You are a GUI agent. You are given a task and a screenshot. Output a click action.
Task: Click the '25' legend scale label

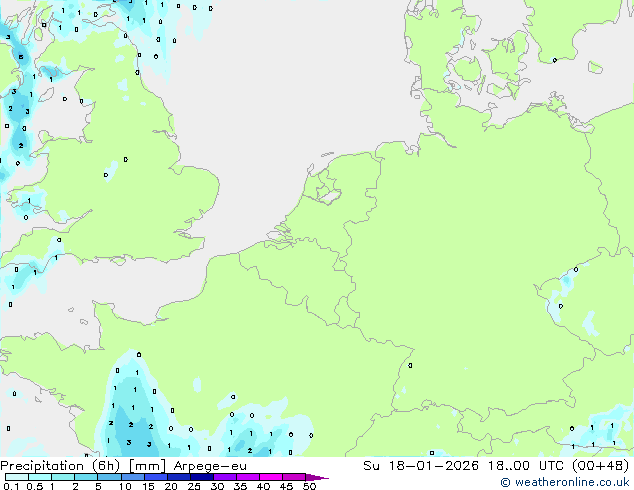tap(194, 486)
